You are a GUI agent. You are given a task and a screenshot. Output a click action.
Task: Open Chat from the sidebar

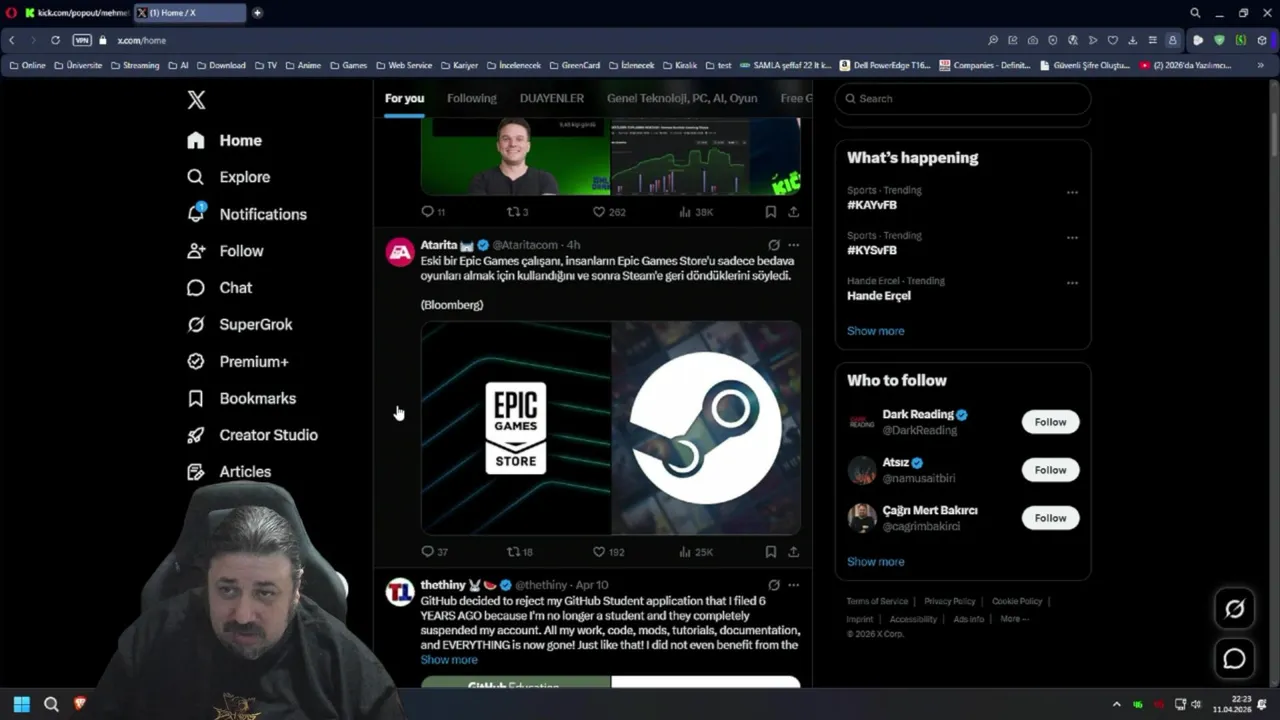220,288
